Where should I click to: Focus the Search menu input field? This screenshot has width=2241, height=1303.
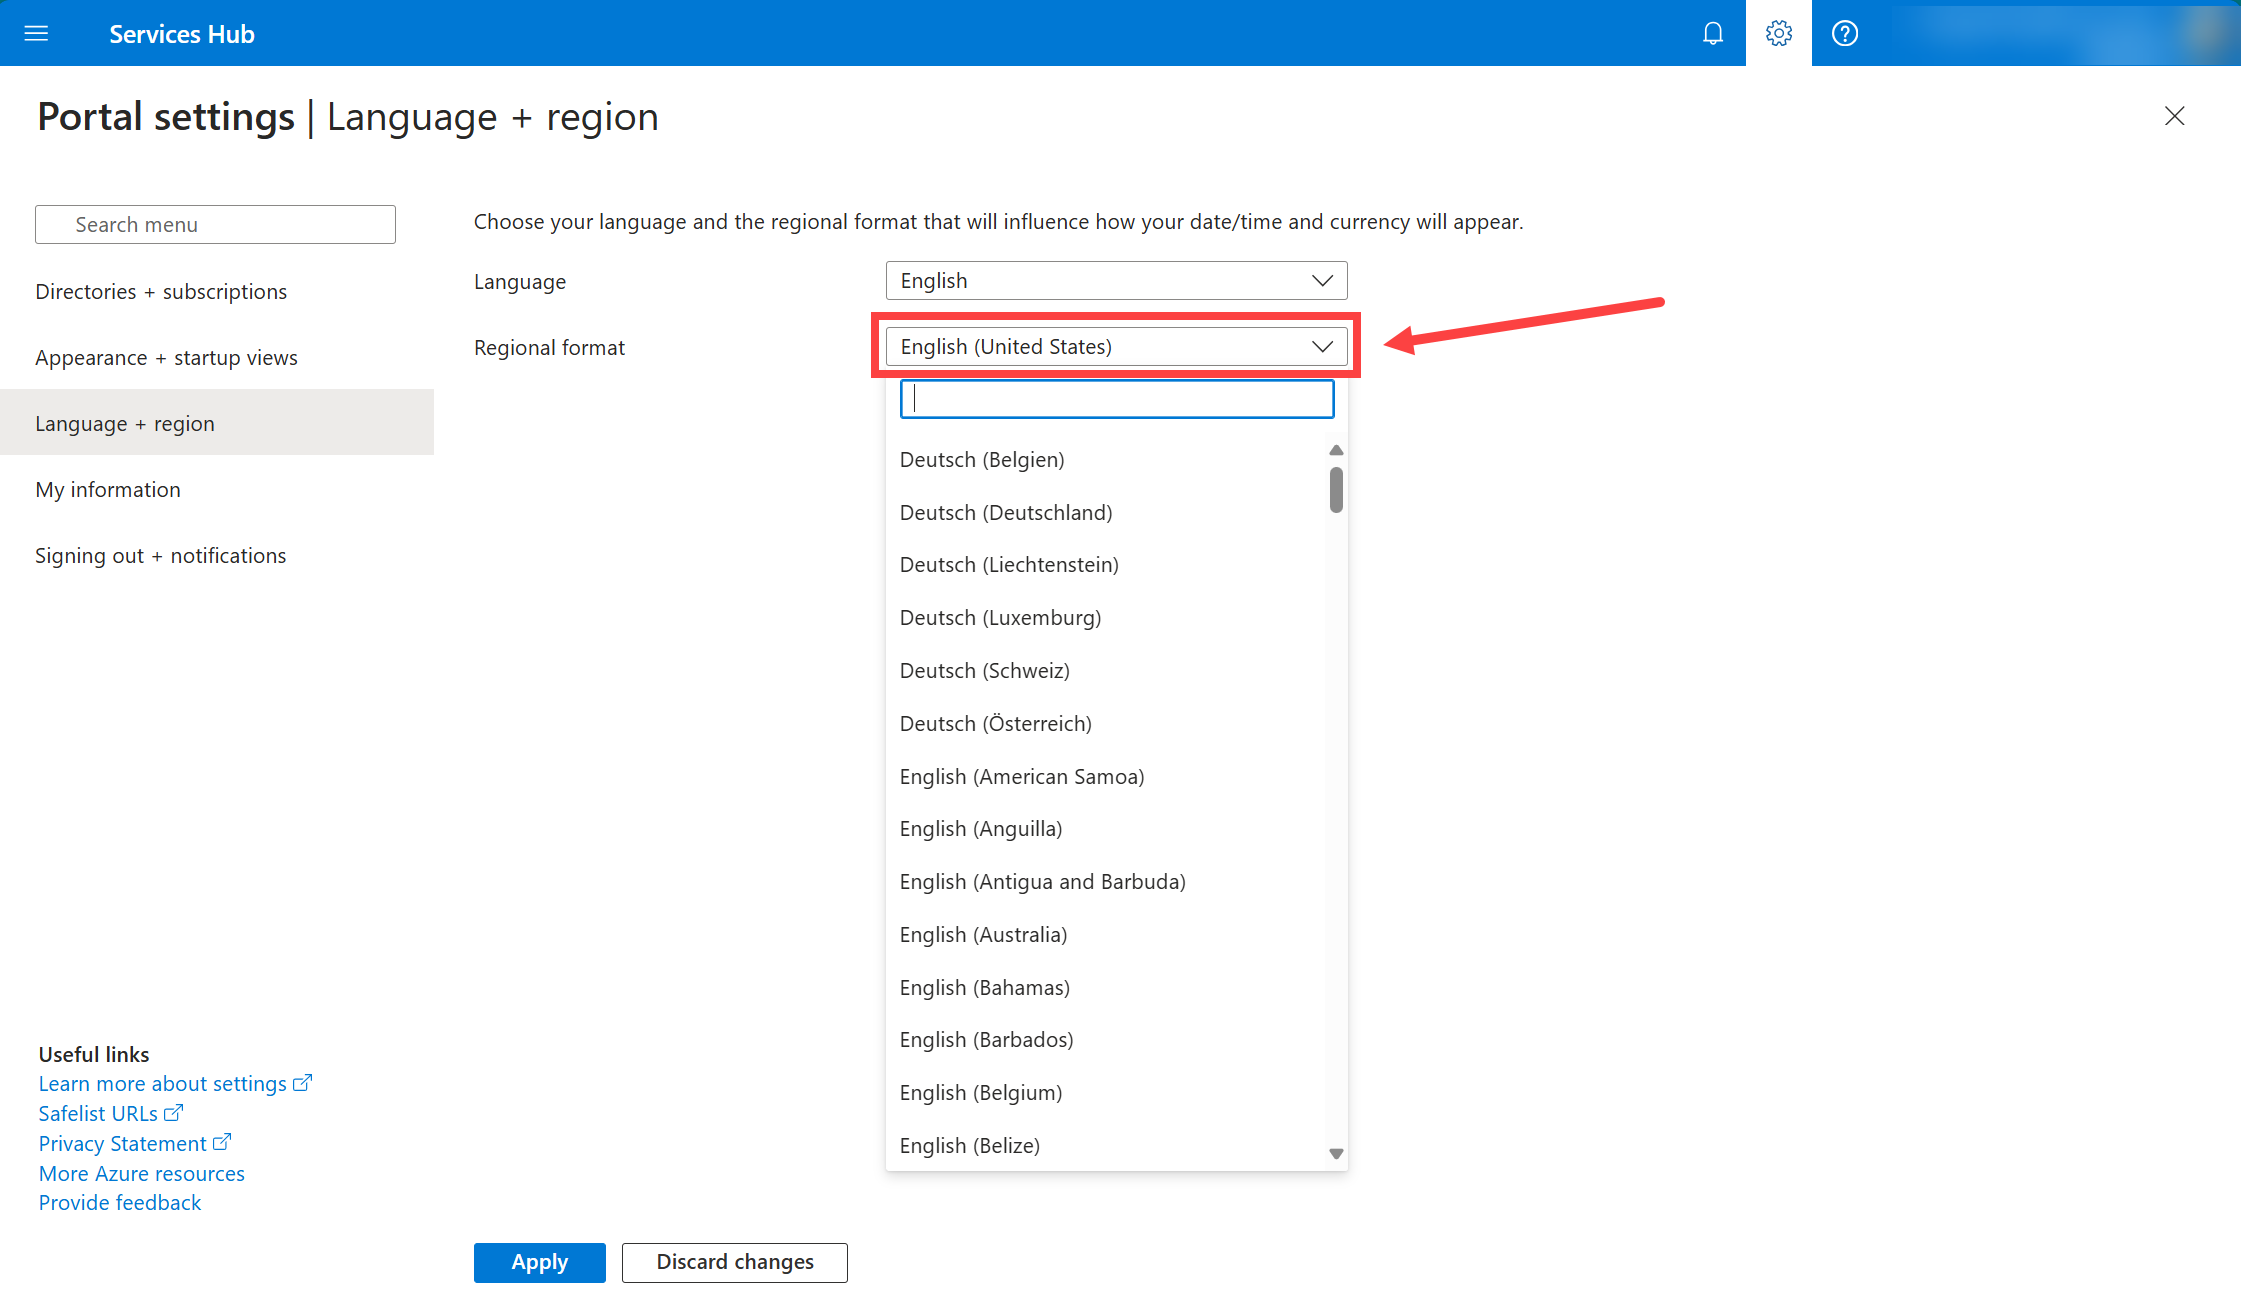215,225
